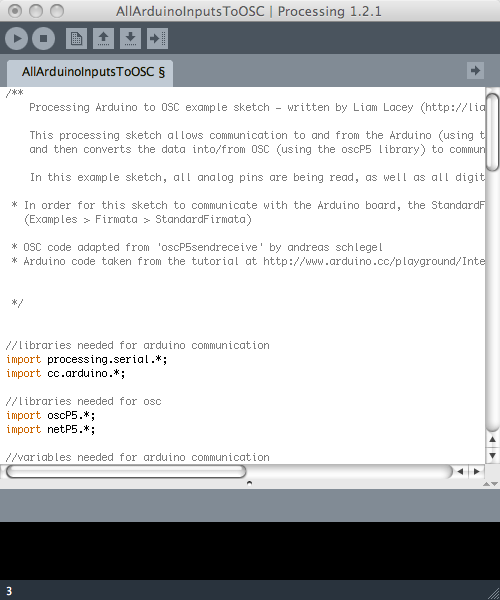500x600 pixels.
Task: Click the window resize grip corner
Action: point(494,594)
